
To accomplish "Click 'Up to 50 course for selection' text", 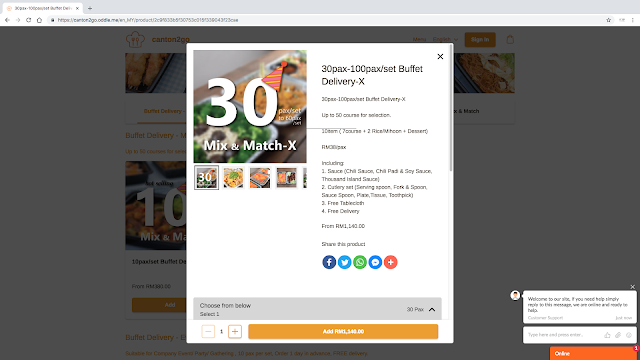I will click(356, 115).
